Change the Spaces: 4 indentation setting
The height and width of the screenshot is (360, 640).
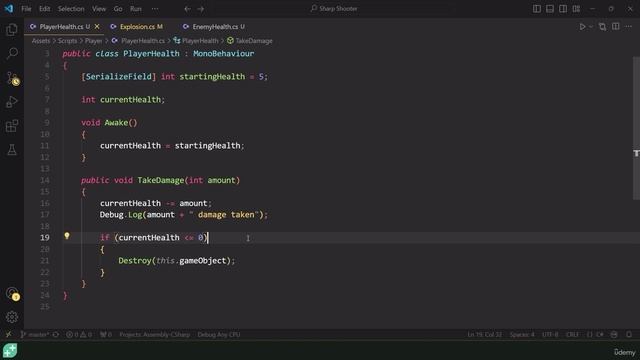pos(522,334)
